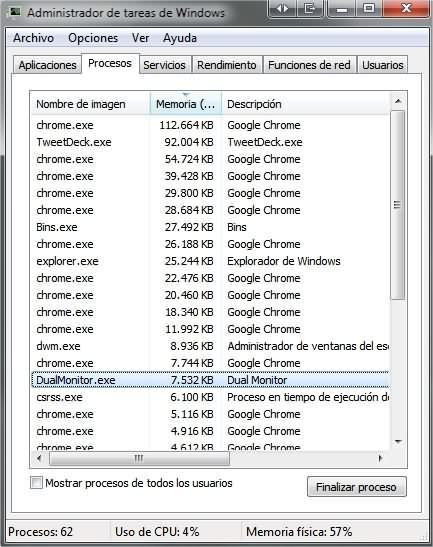Select chrome.exe process using 4.916 KB
The height and width of the screenshot is (547, 433).
[x=210, y=431]
